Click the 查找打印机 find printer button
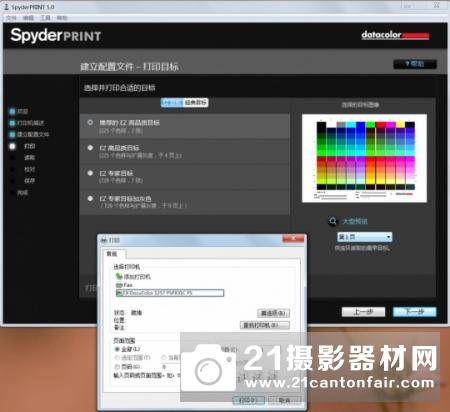Screen dimensions: 450x412 pos(265,325)
